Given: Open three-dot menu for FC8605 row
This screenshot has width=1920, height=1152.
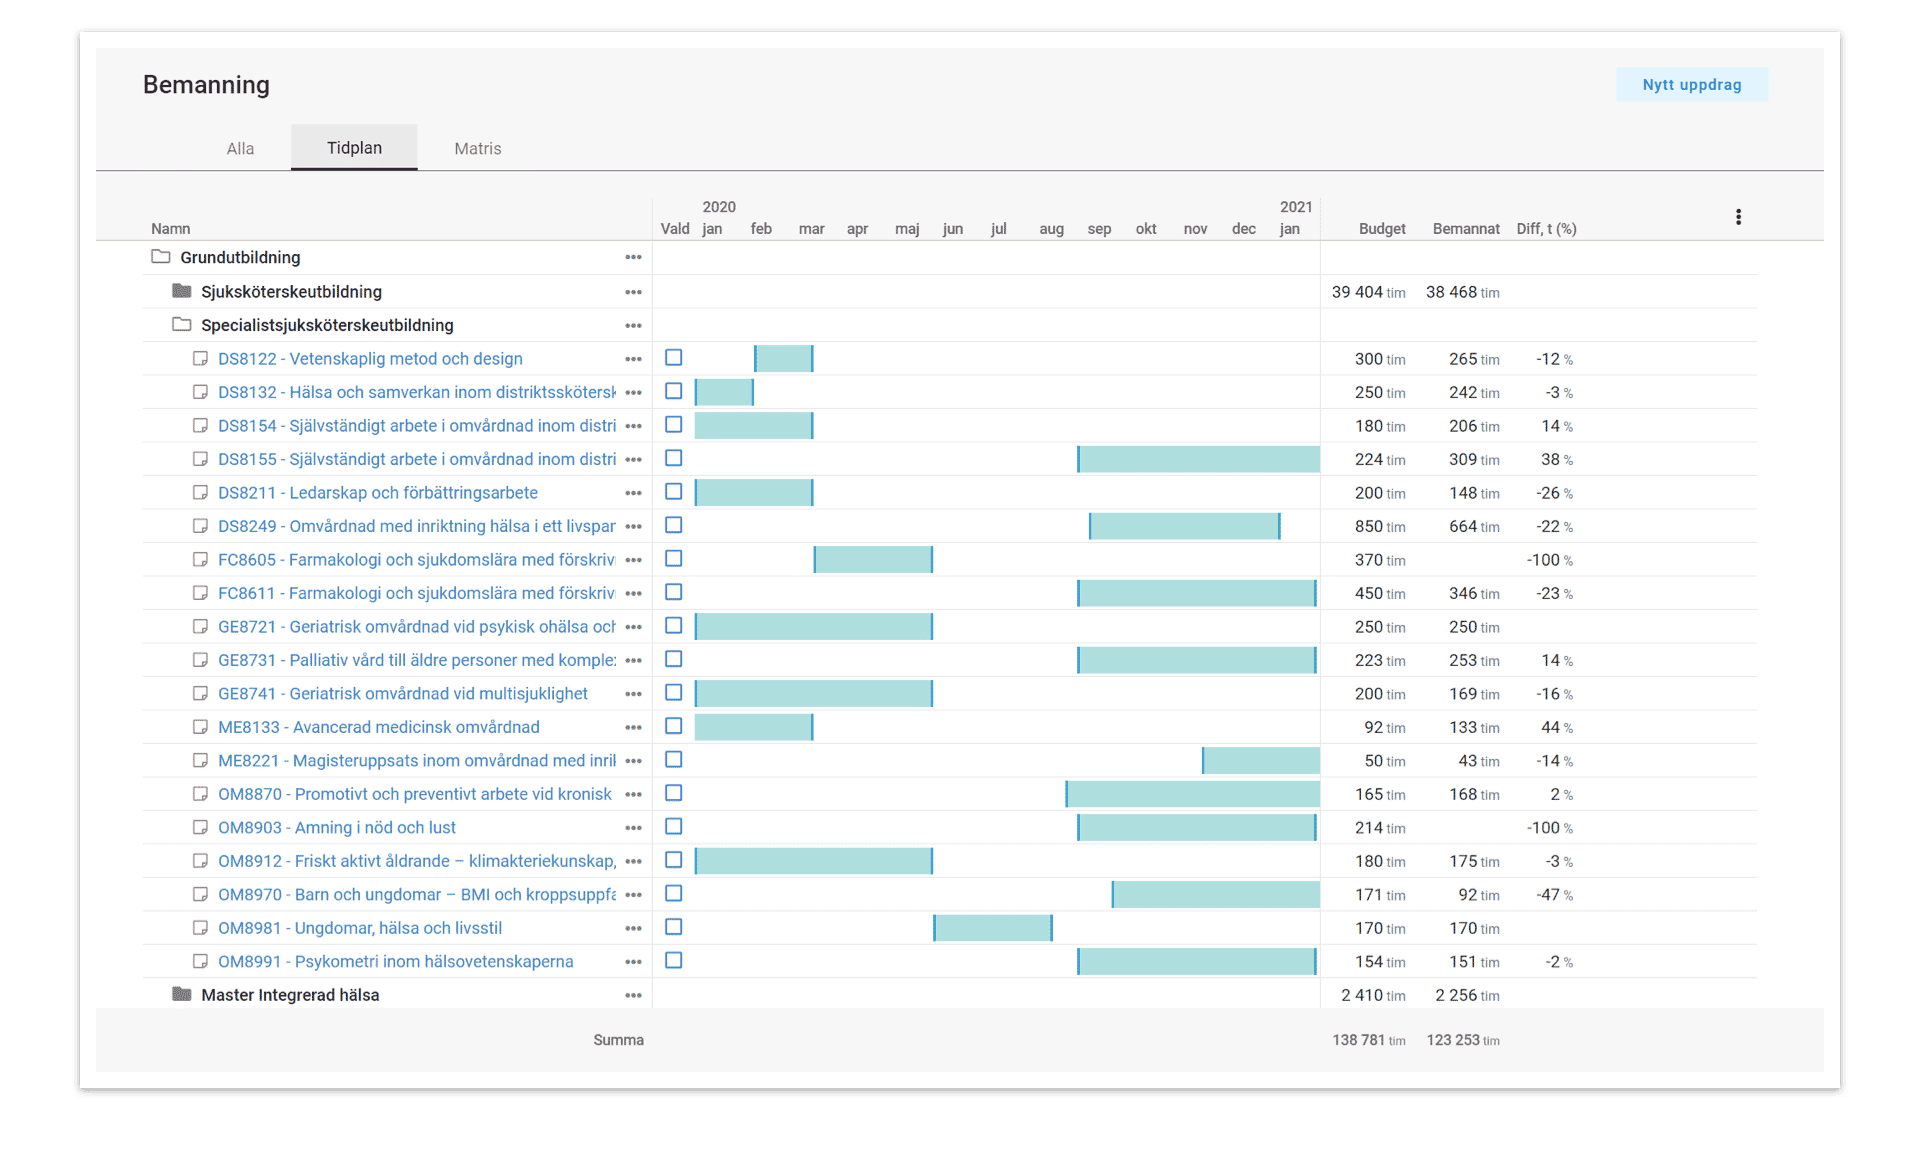Looking at the screenshot, I should [x=633, y=560].
